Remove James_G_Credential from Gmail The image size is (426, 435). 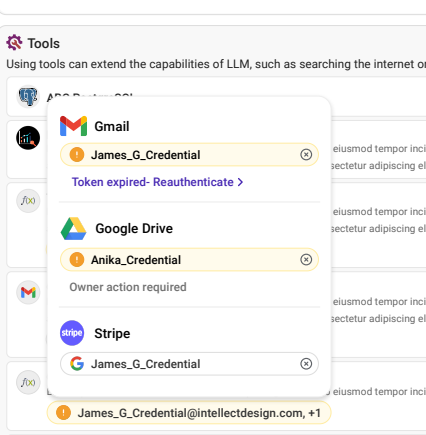pos(306,154)
